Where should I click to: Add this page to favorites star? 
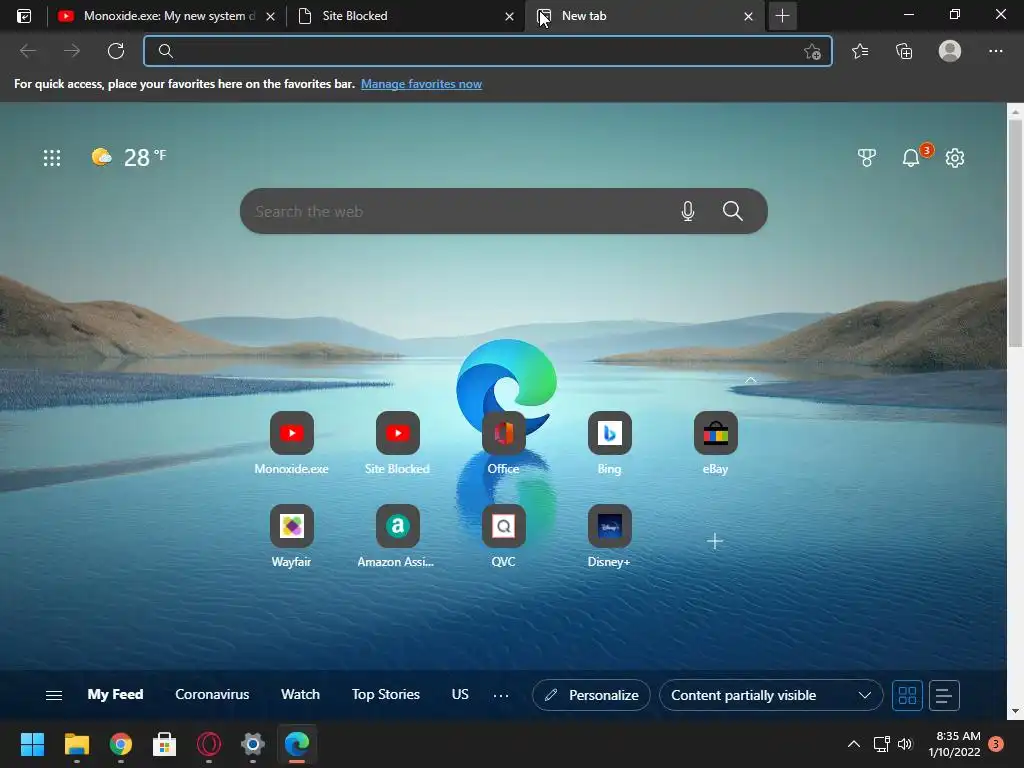pyautogui.click(x=812, y=52)
